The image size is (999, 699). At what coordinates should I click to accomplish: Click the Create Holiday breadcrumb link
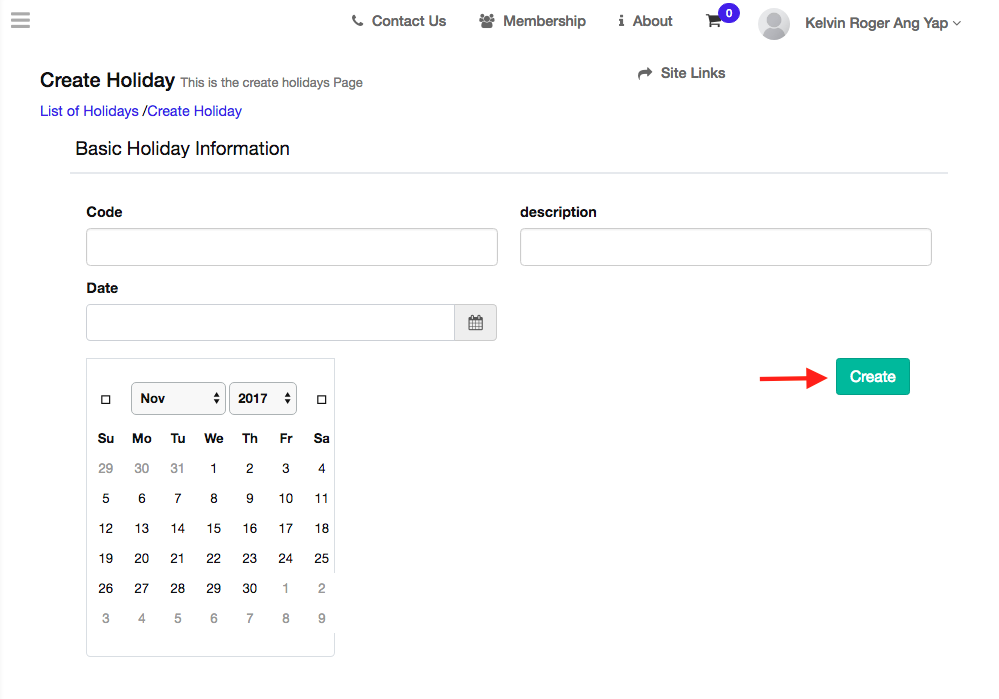tap(195, 111)
